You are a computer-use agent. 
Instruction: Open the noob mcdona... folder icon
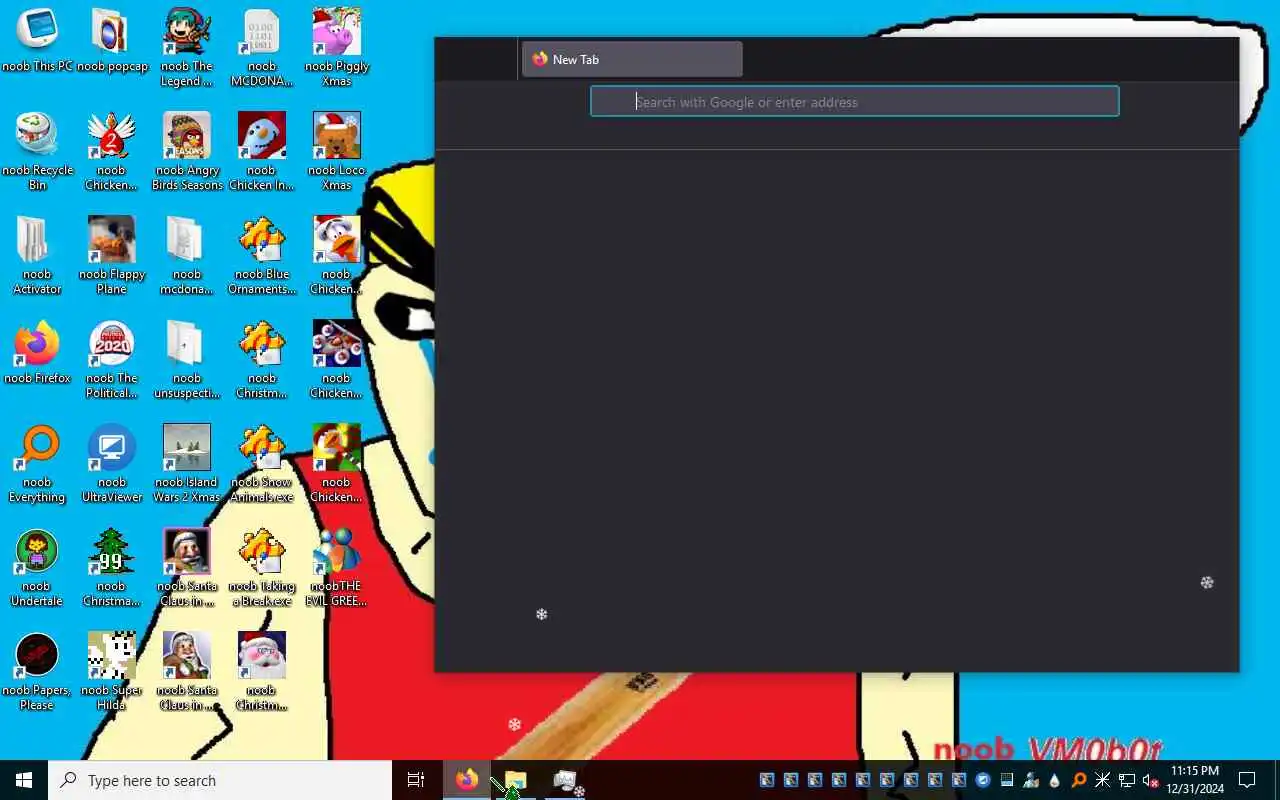click(187, 256)
